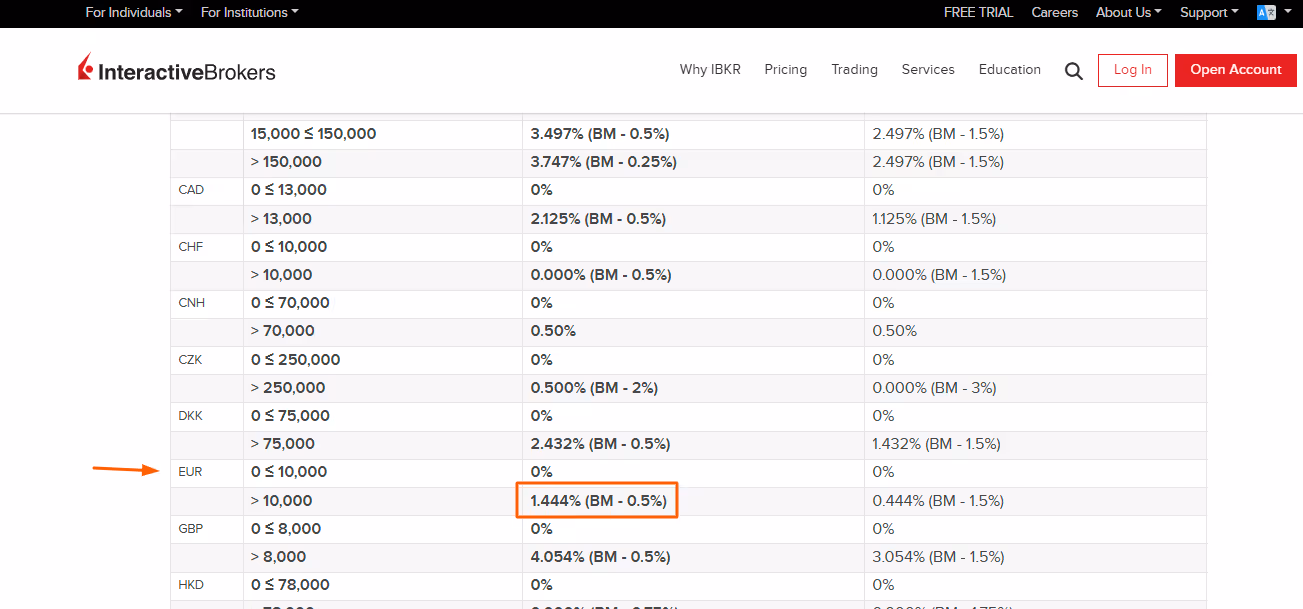
Task: Click the CZK currency label
Action: tap(190, 360)
